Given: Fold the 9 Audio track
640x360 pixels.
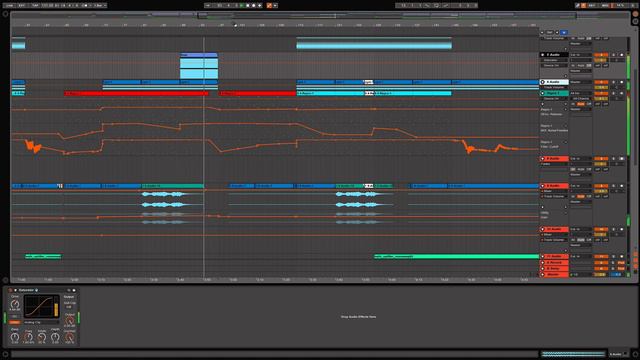Looking at the screenshot, I should [542, 186].
